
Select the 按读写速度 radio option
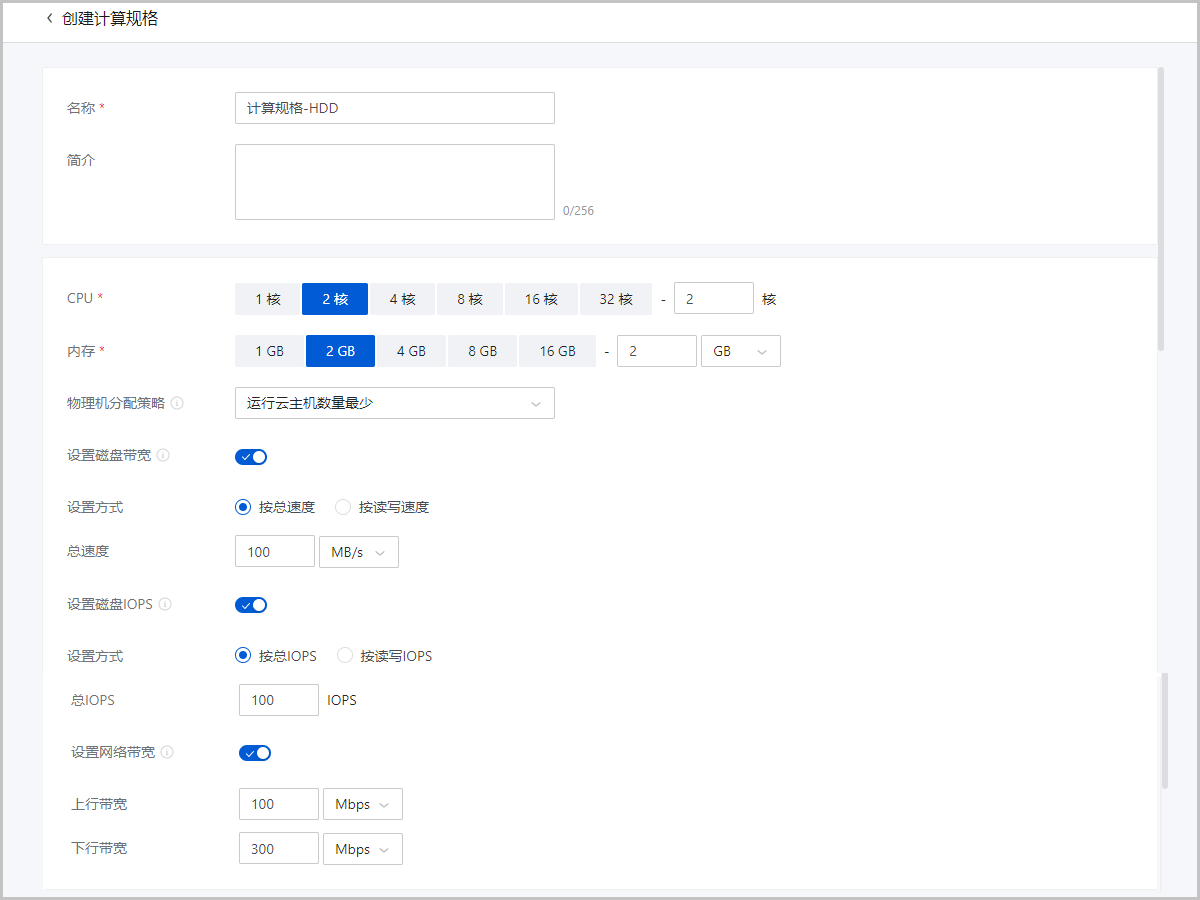click(343, 507)
